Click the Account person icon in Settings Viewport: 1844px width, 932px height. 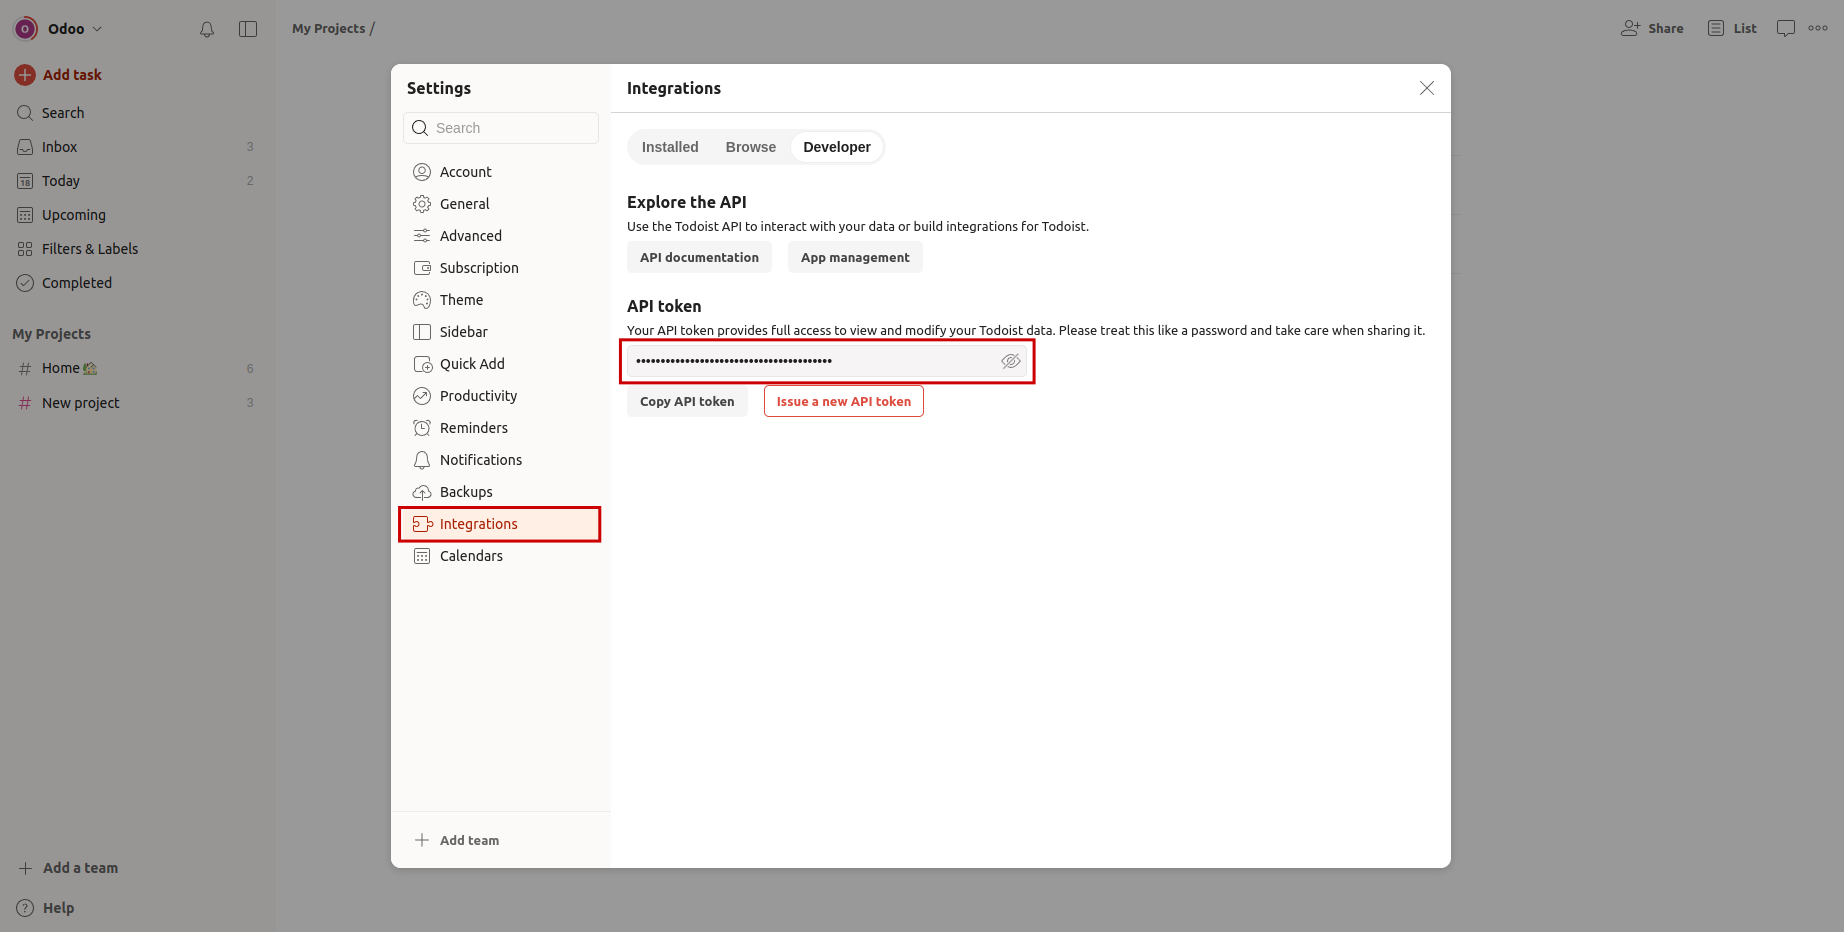422,172
